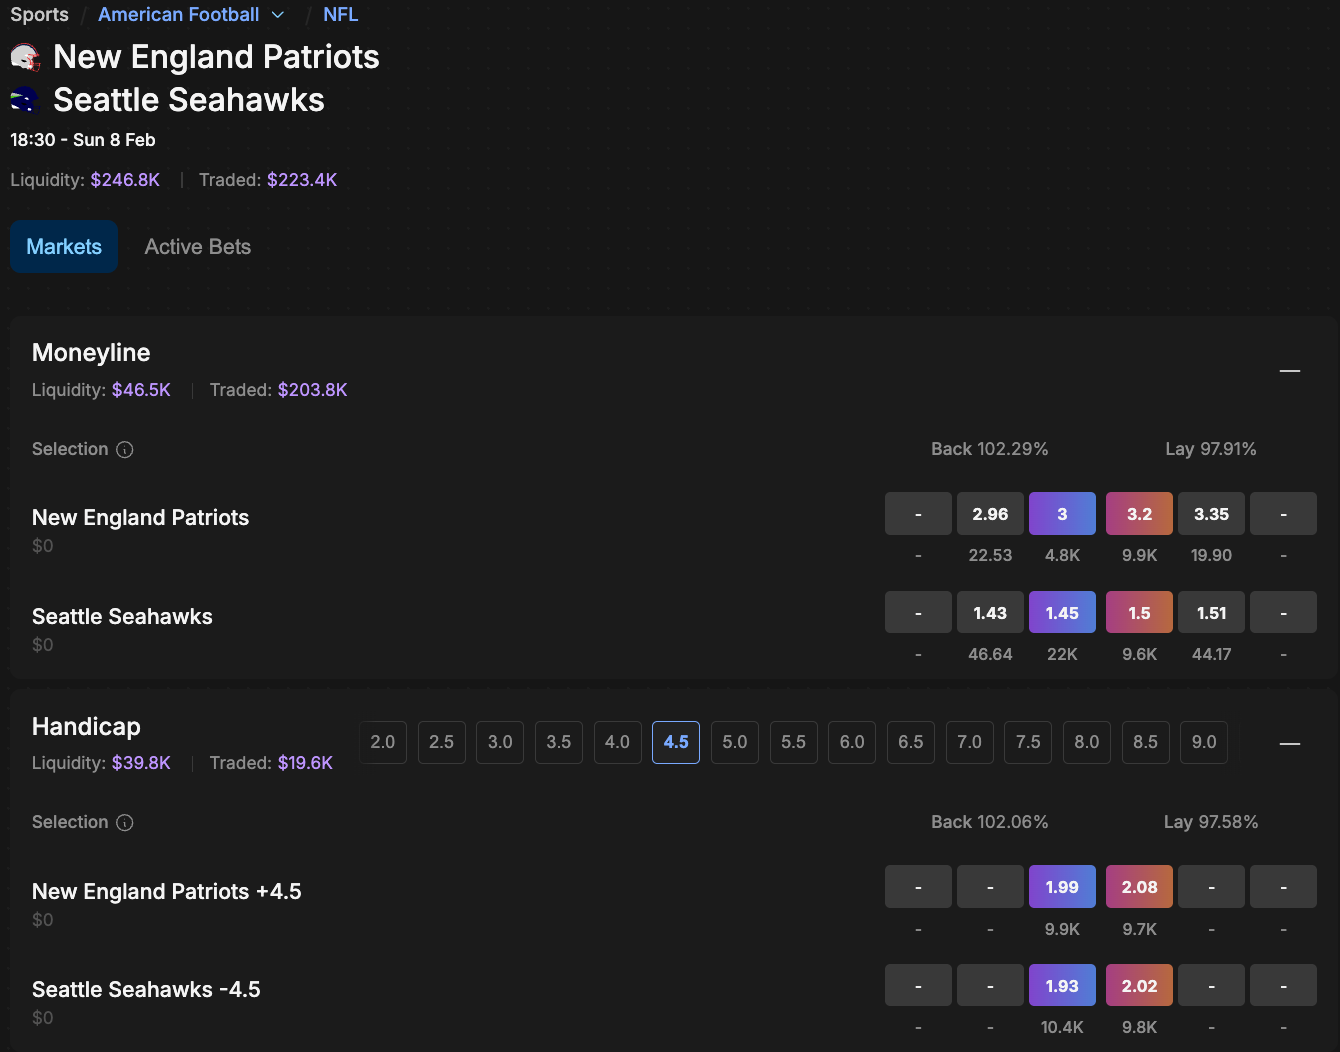Lay Seahawks -4.5 at odds 2.02
The image size is (1340, 1052).
click(x=1139, y=986)
